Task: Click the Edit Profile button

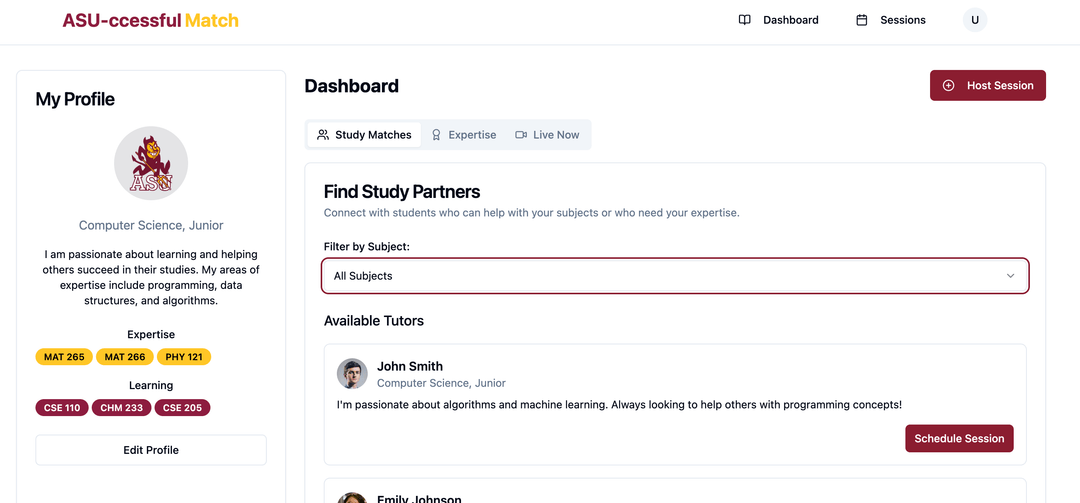Action: [151, 450]
